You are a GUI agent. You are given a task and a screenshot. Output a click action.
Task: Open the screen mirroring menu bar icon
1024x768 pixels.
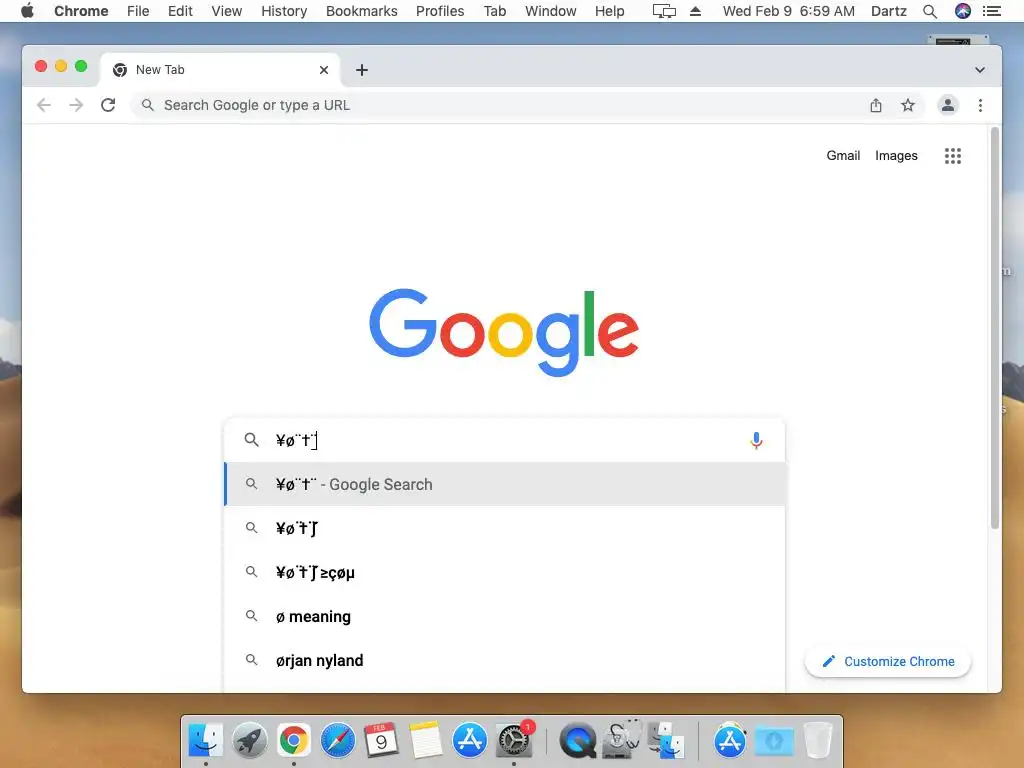pos(664,11)
